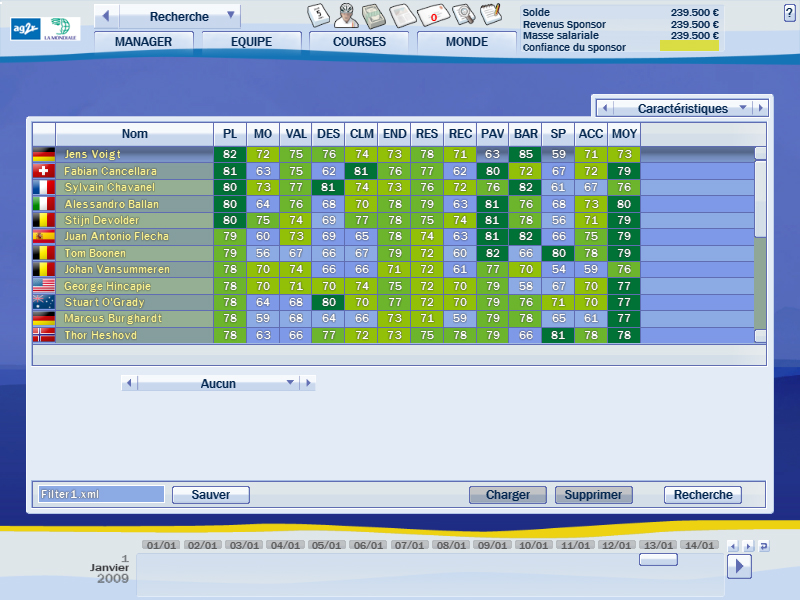Switch to the COURSES tab
Viewport: 800px width, 600px height.
[x=359, y=42]
